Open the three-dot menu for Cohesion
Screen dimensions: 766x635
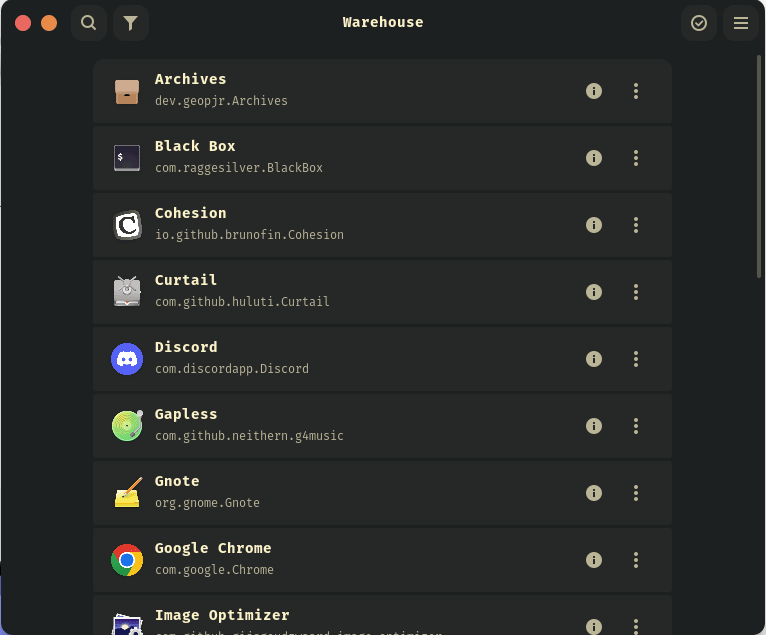pyautogui.click(x=636, y=225)
